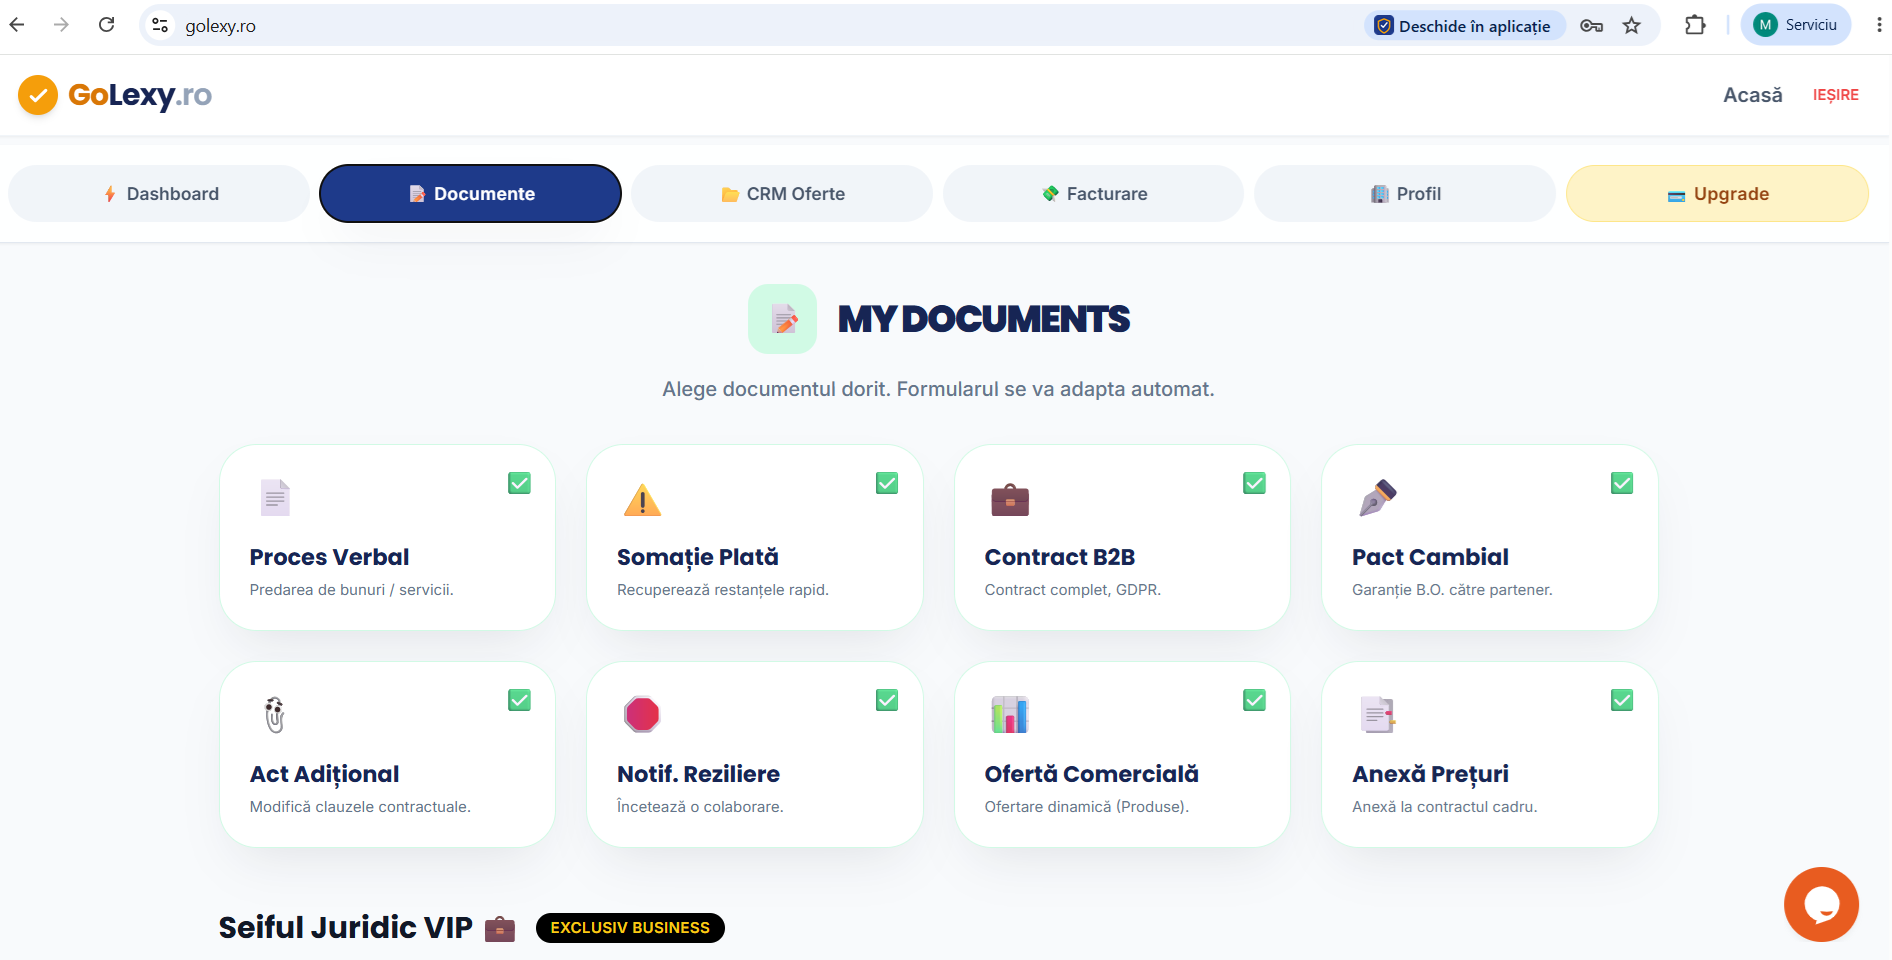The image size is (1892, 960).
Task: Click the Seiful Juridic VIP heading
Action: [345, 928]
